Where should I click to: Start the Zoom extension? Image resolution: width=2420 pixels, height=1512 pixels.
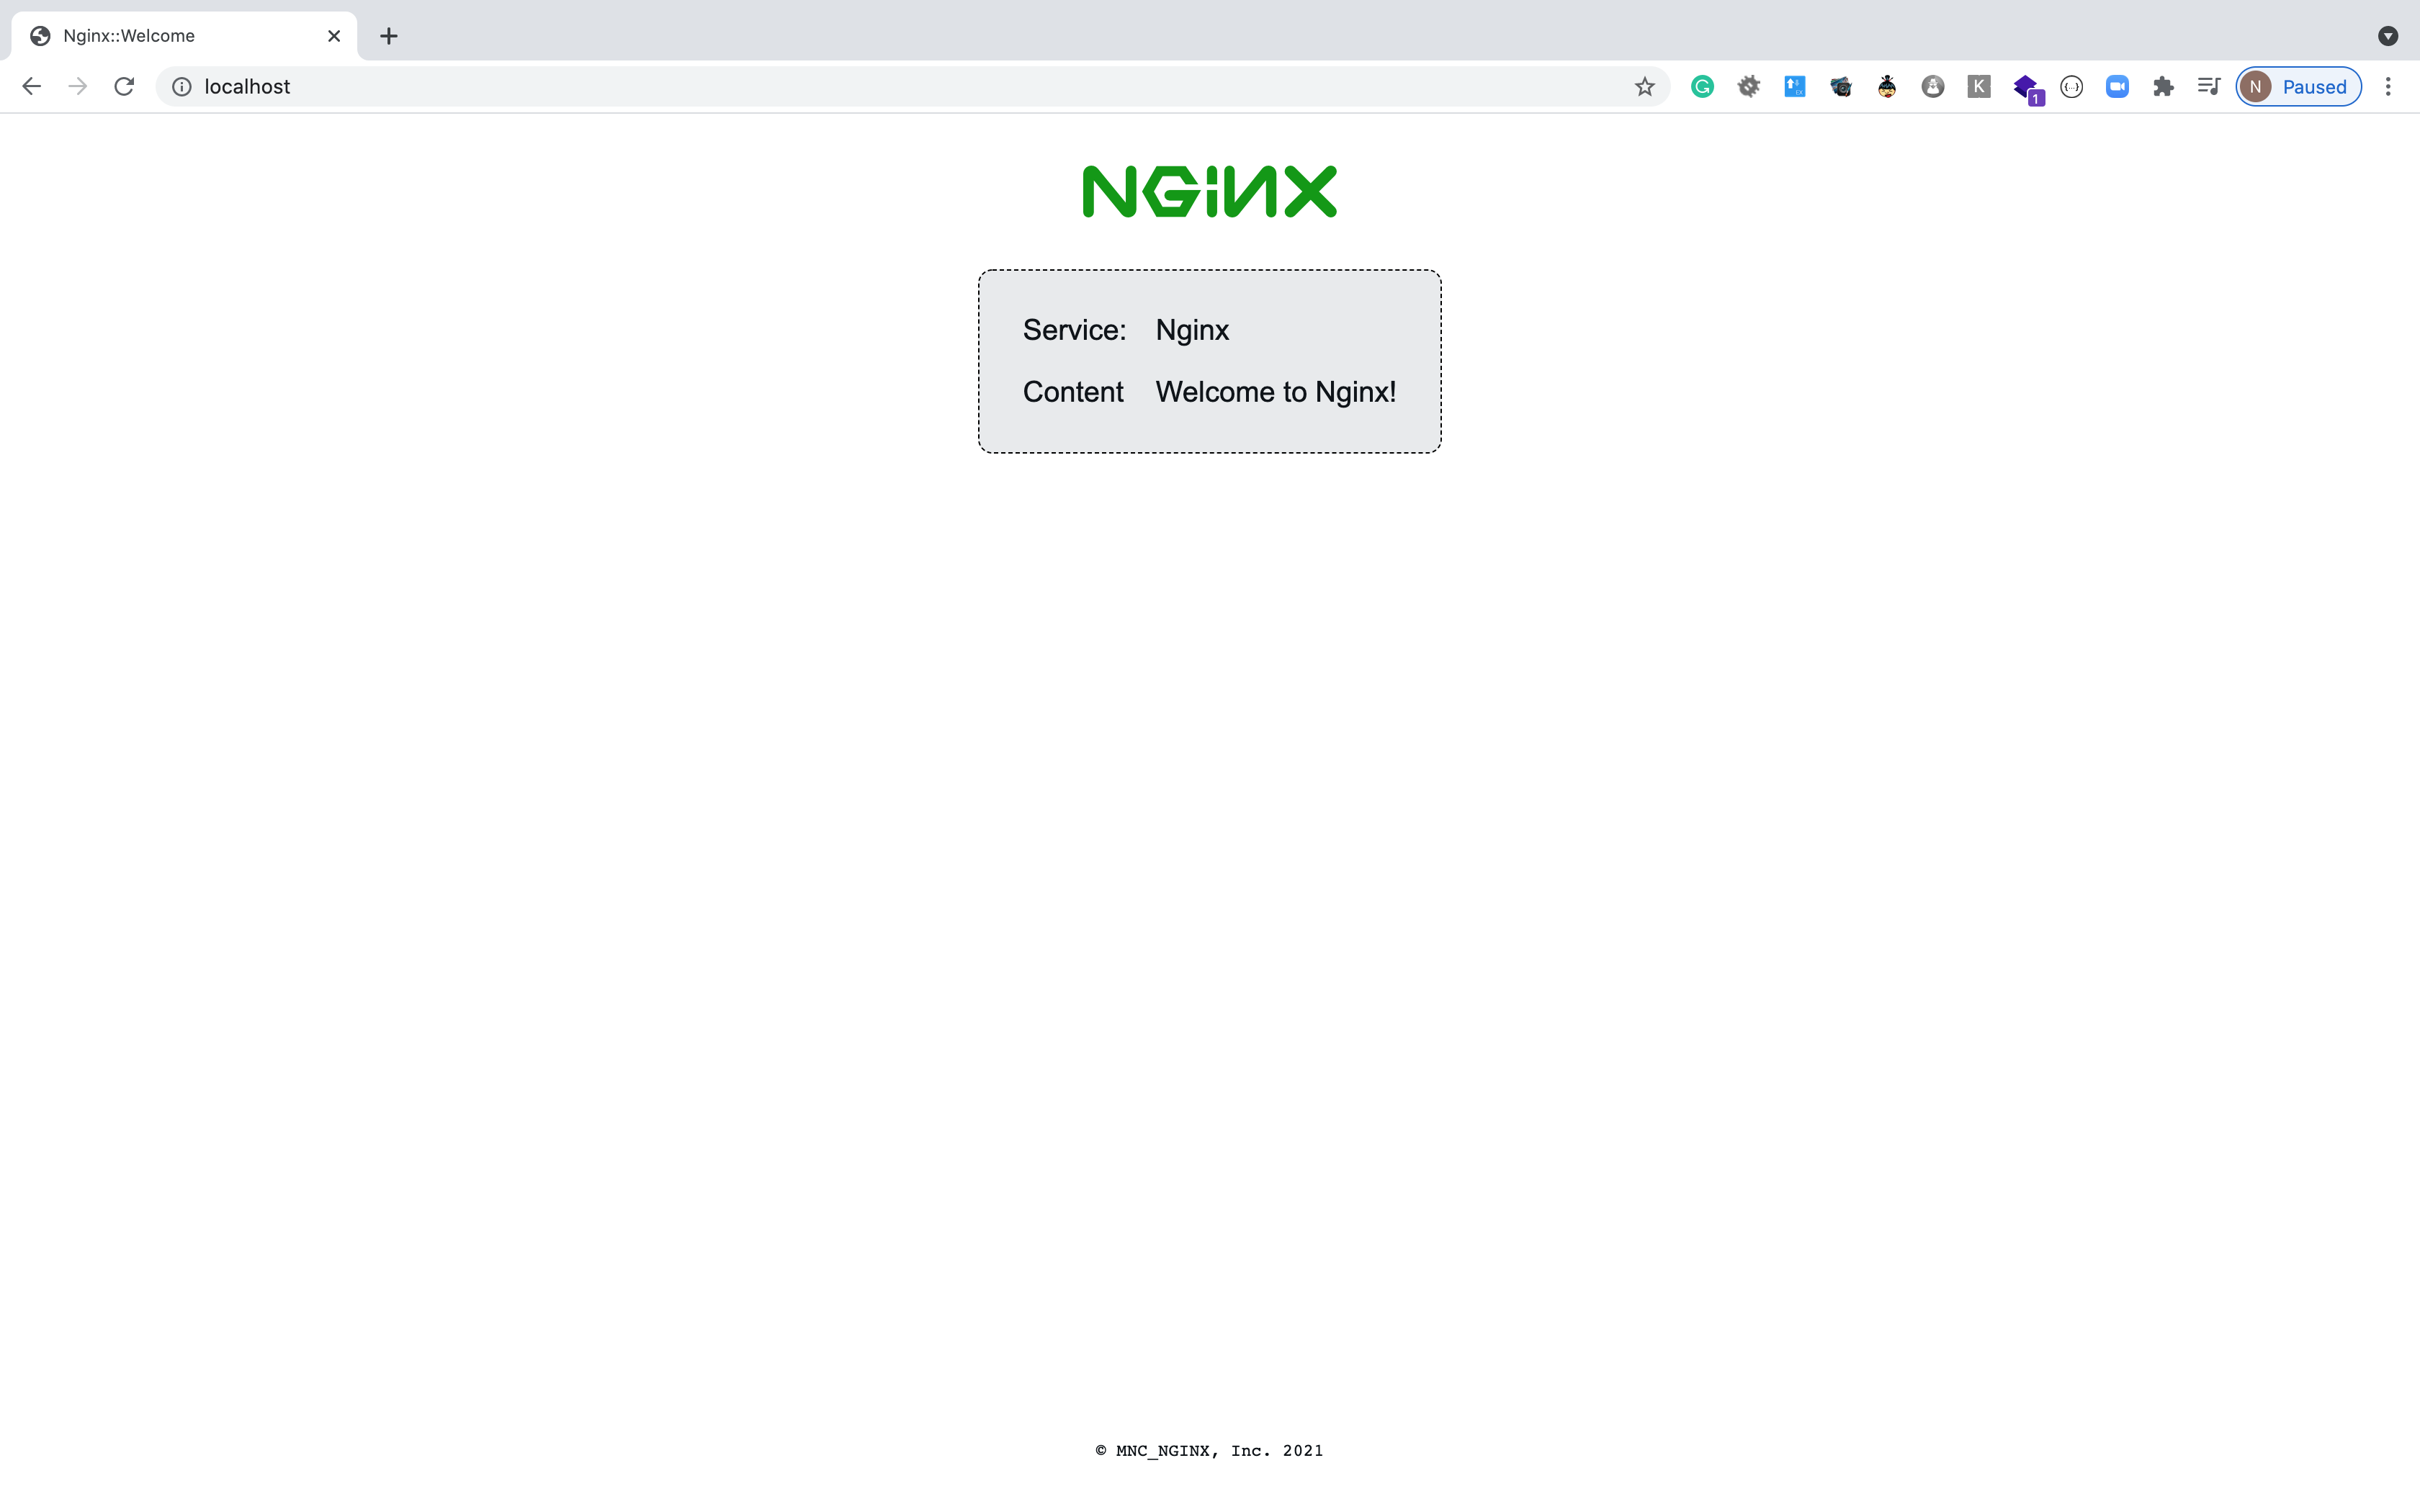pyautogui.click(x=2117, y=86)
